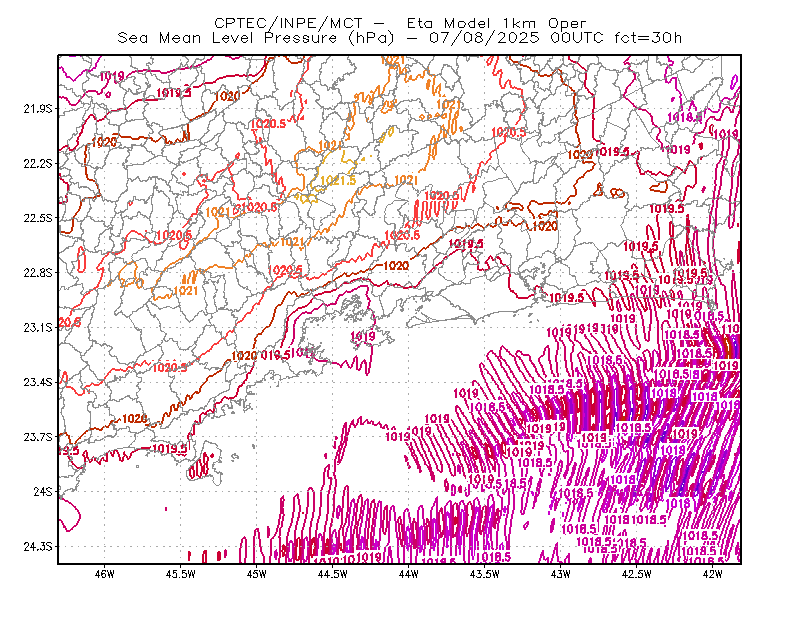Click the 23.1S latitude axis label
This screenshot has height=618, width=800.
38,327
